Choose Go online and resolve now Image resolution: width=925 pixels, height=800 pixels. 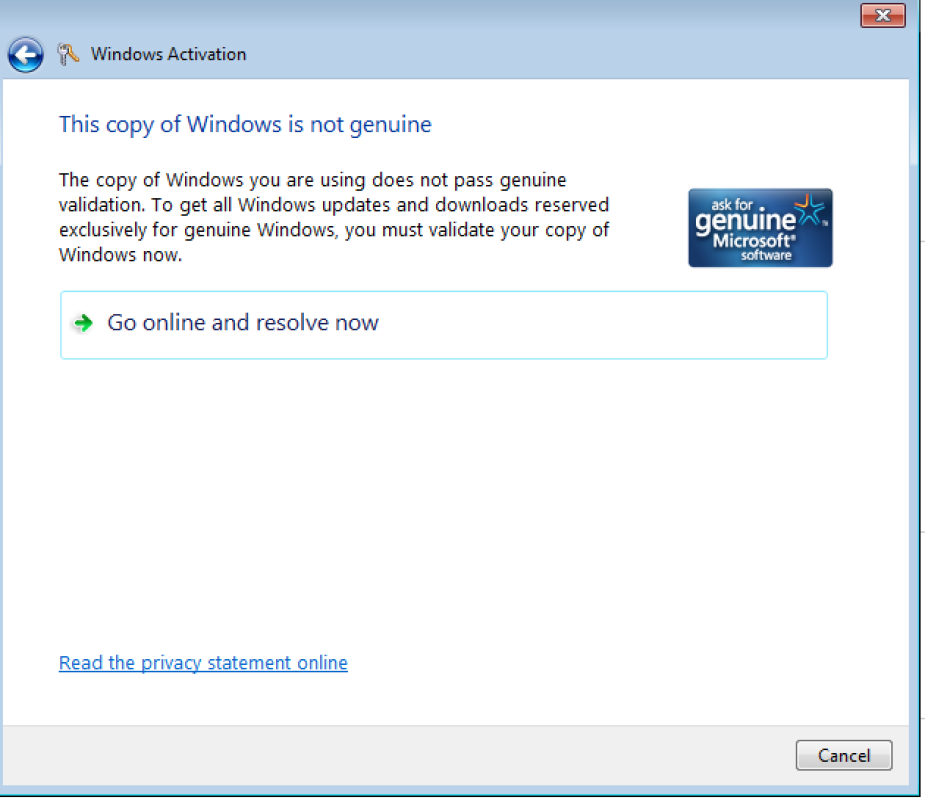click(444, 324)
